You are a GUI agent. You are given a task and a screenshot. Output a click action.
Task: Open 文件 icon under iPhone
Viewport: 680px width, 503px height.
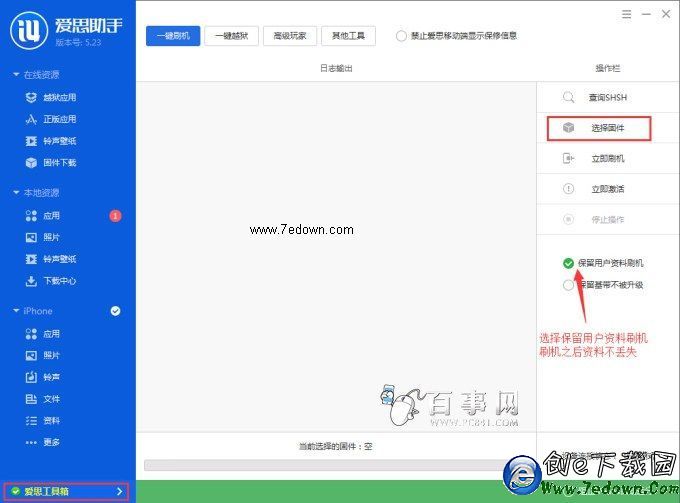click(31, 399)
